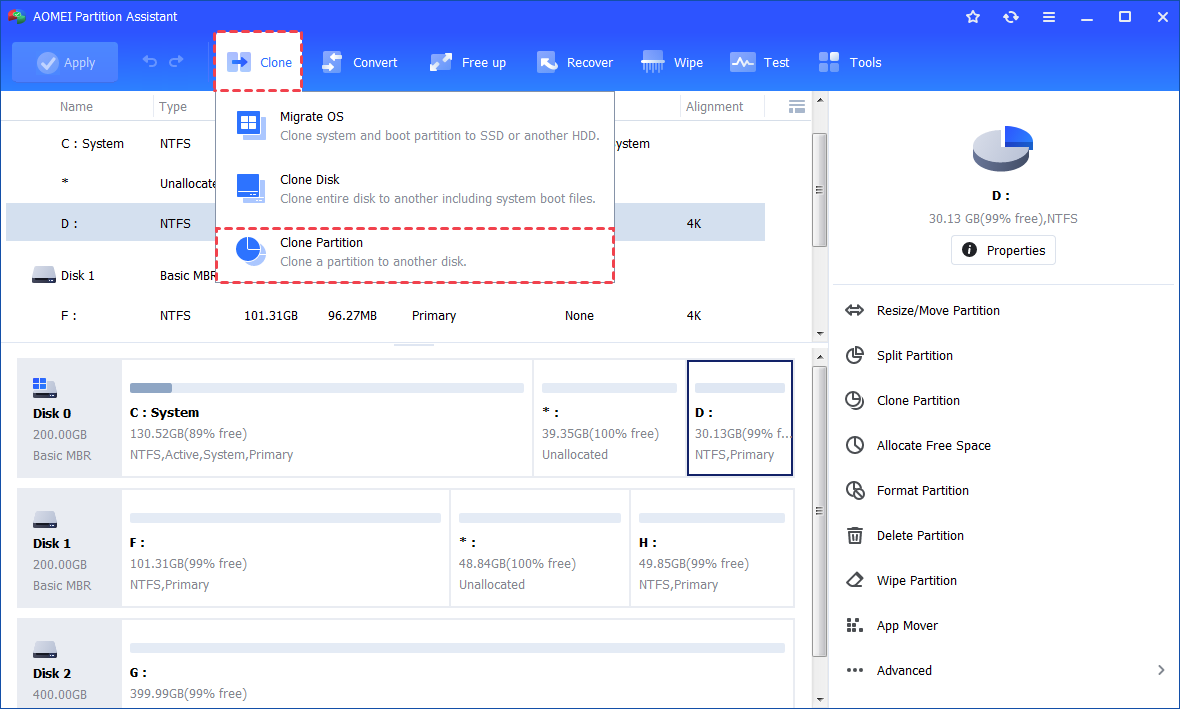The height and width of the screenshot is (709, 1180).
Task: Click the App Mover grid icon
Action: pyautogui.click(x=854, y=625)
